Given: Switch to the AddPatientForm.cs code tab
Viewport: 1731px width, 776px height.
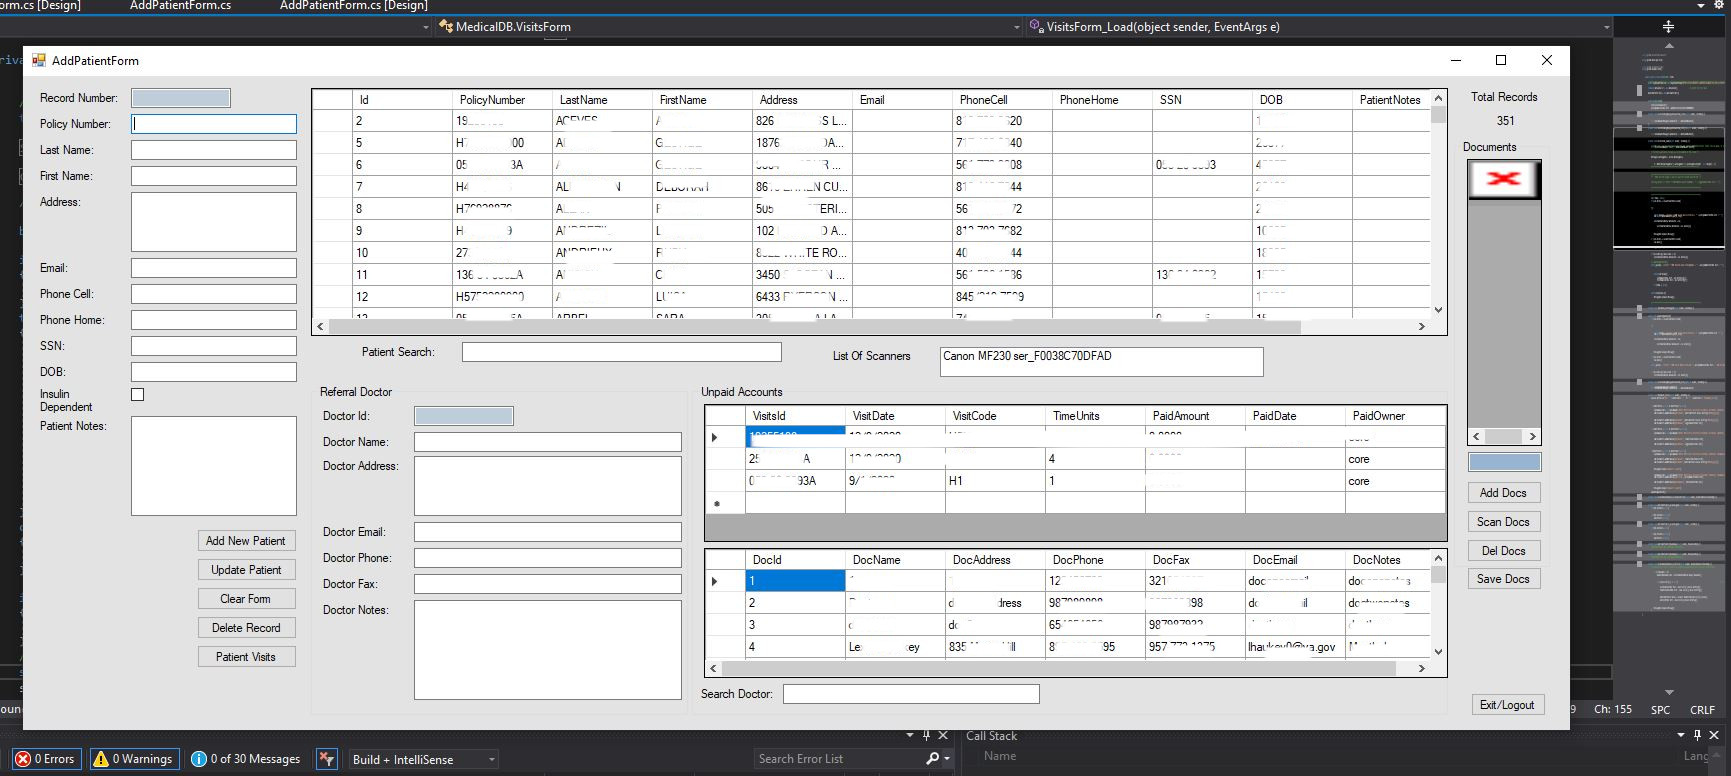Looking at the screenshot, I should pyautogui.click(x=180, y=6).
